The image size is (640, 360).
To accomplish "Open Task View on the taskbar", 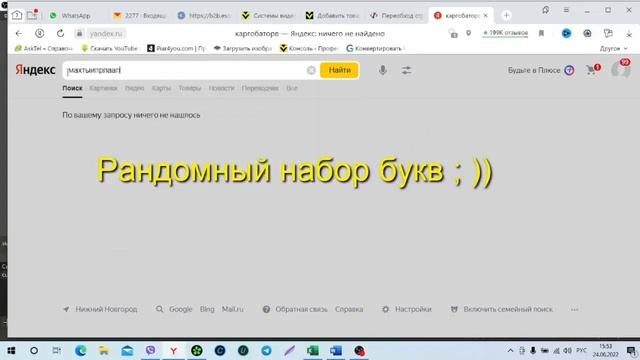I will click(57, 351).
